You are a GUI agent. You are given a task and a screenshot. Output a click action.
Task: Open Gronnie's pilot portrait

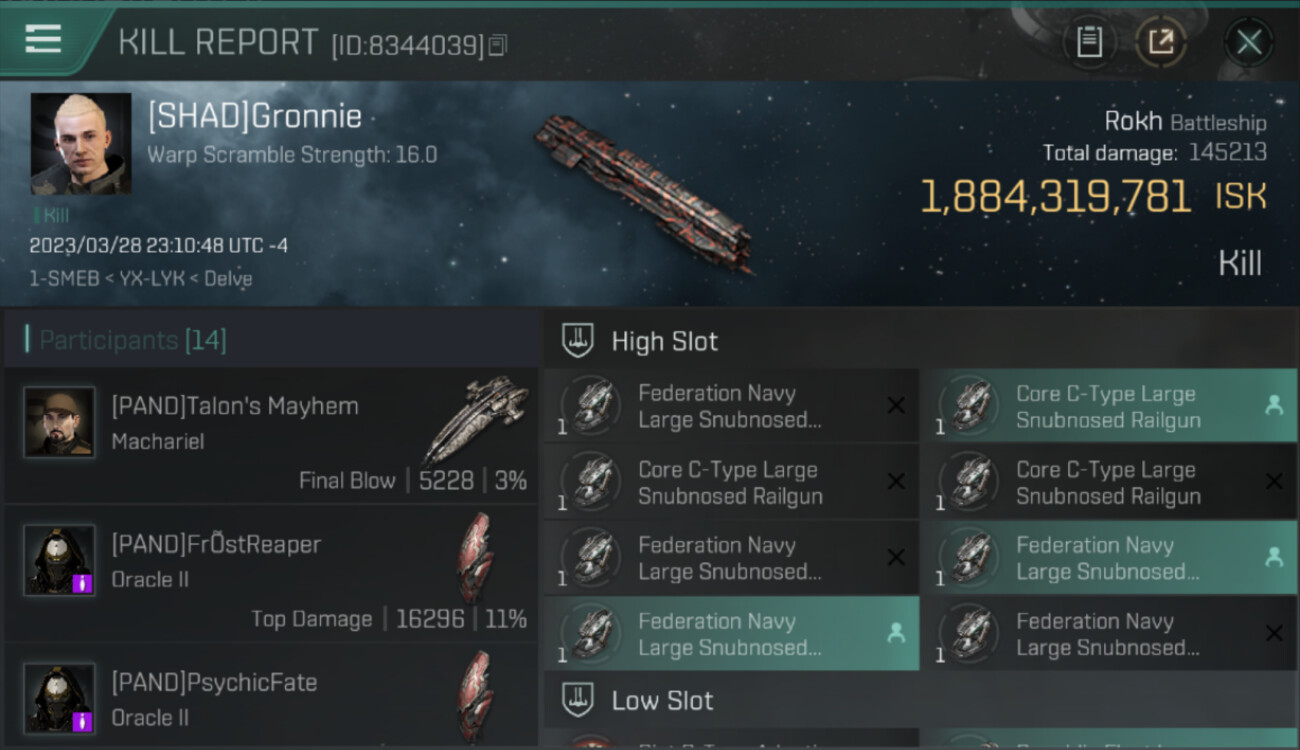click(x=81, y=144)
